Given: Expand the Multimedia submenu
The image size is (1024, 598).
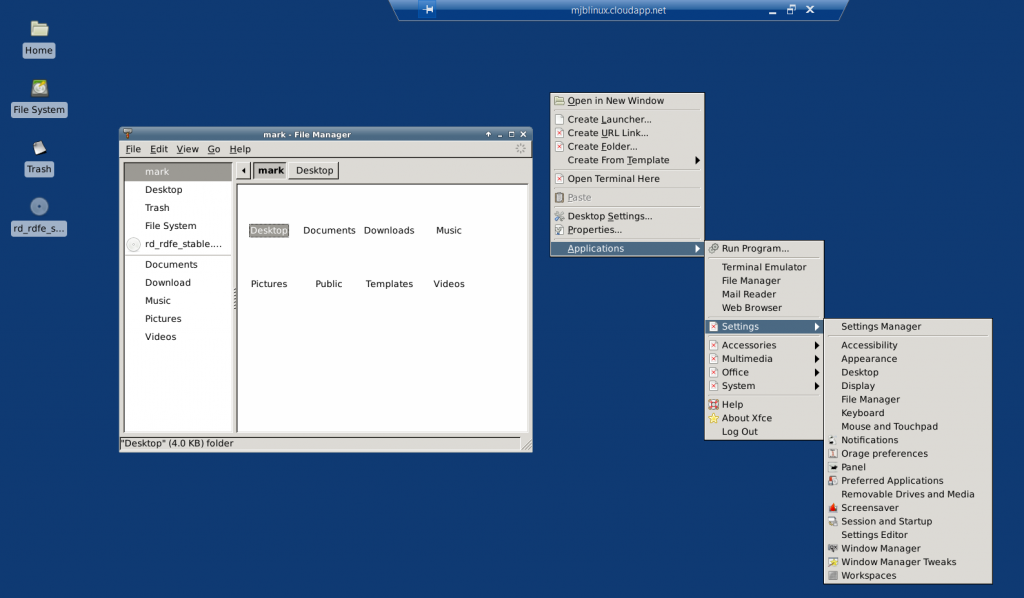Looking at the screenshot, I should tap(748, 358).
